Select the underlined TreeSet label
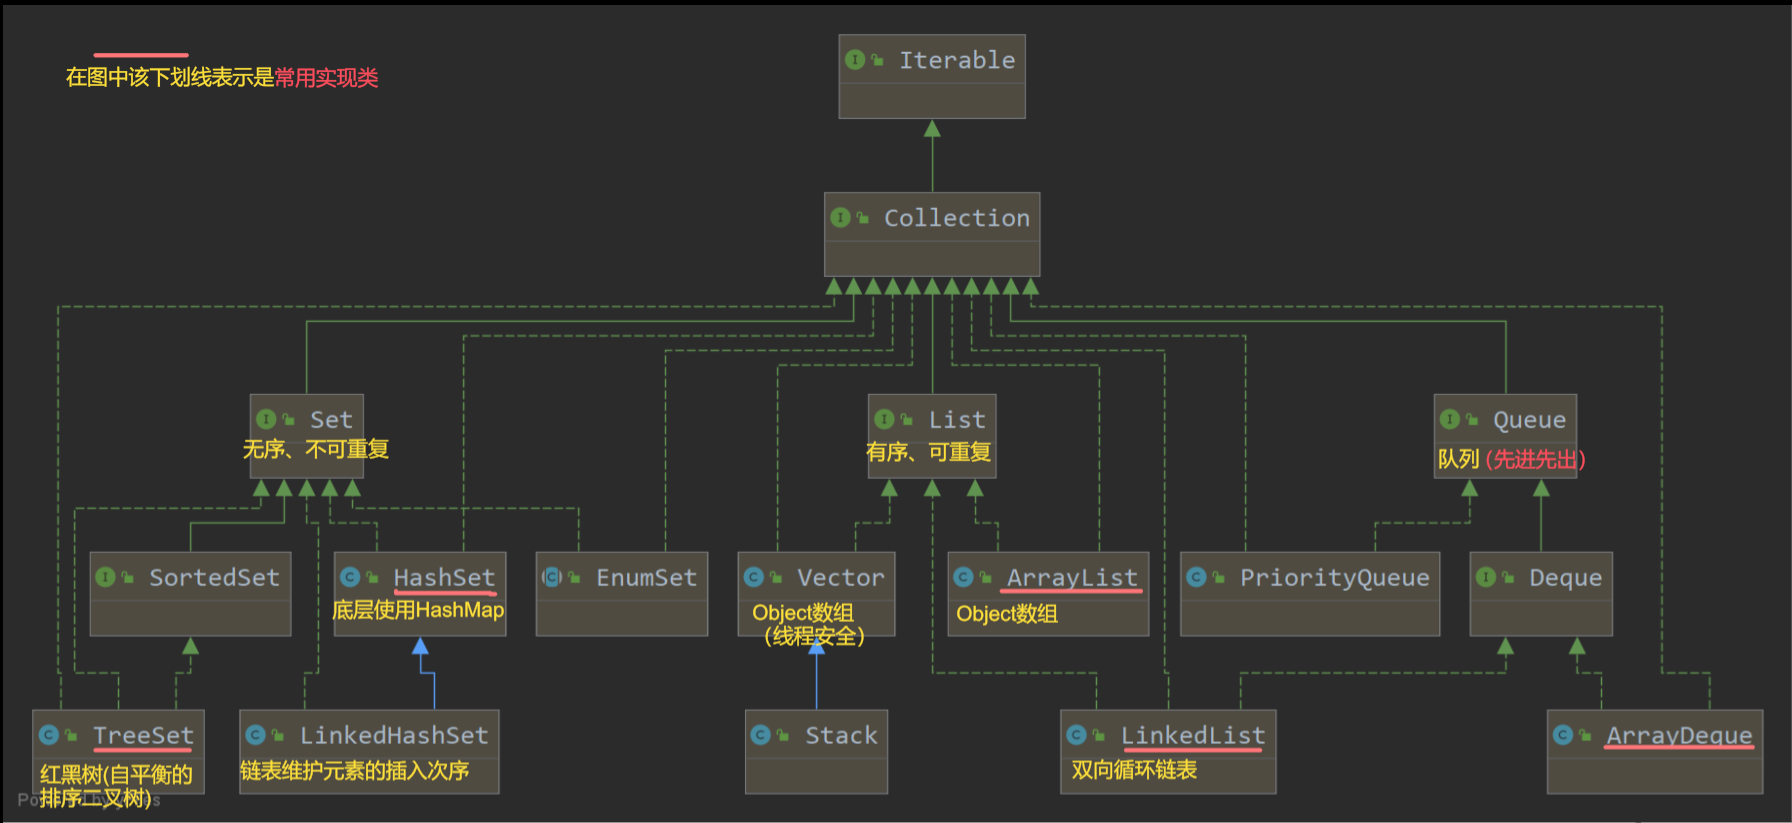 [x=143, y=736]
